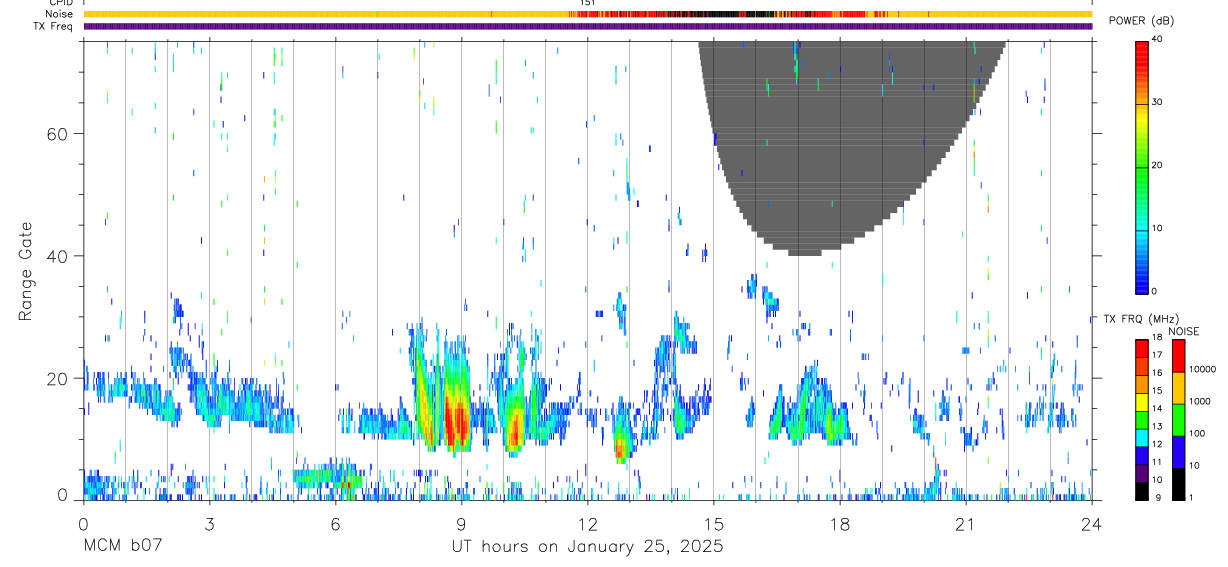
Task: Click the NOISE legend title
Action: tap(1182, 331)
